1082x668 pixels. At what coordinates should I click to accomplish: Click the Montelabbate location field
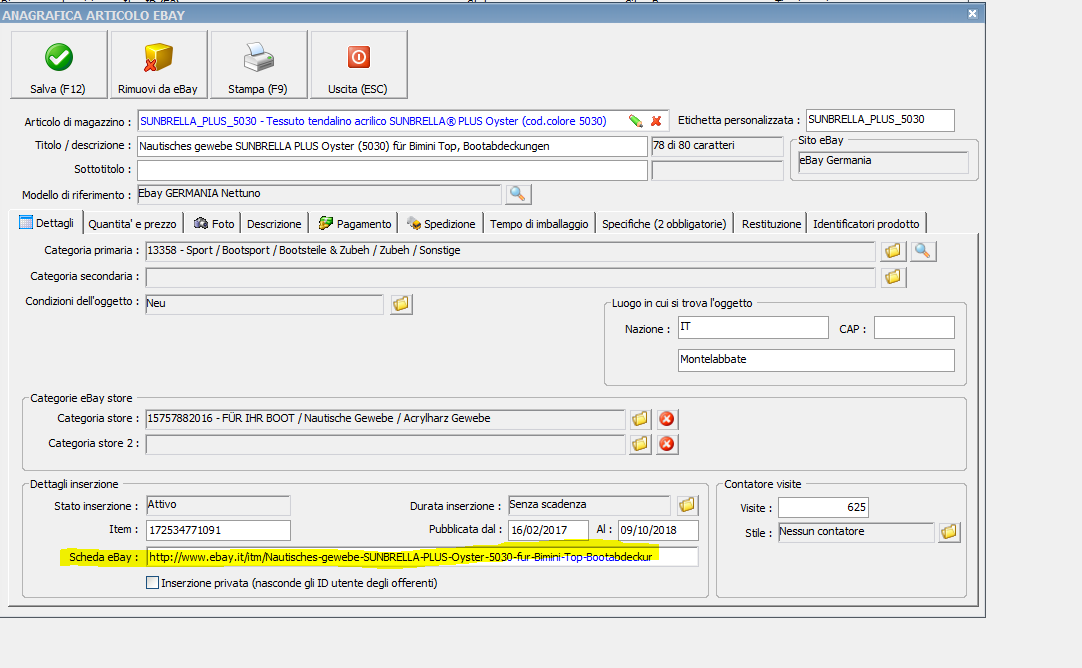tap(816, 360)
